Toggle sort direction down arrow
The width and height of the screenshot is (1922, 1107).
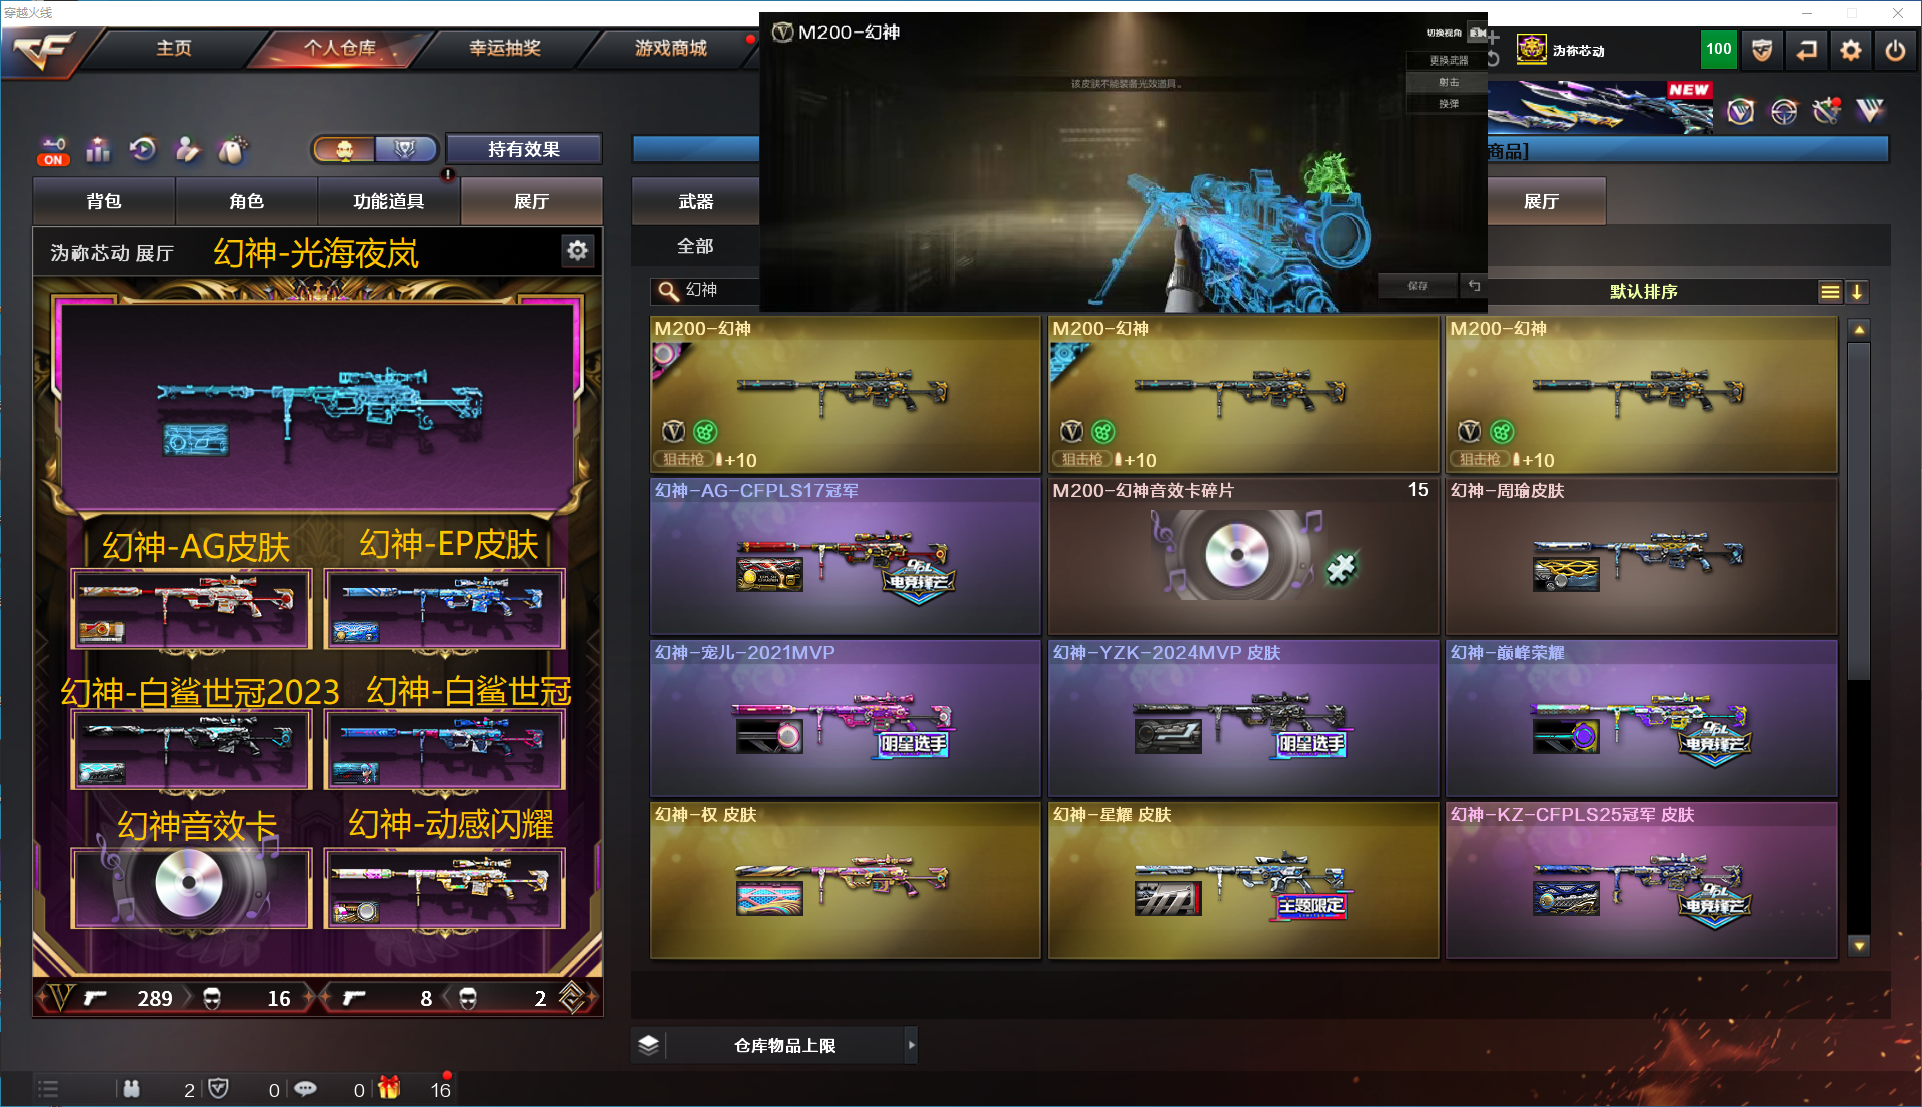tap(1857, 292)
